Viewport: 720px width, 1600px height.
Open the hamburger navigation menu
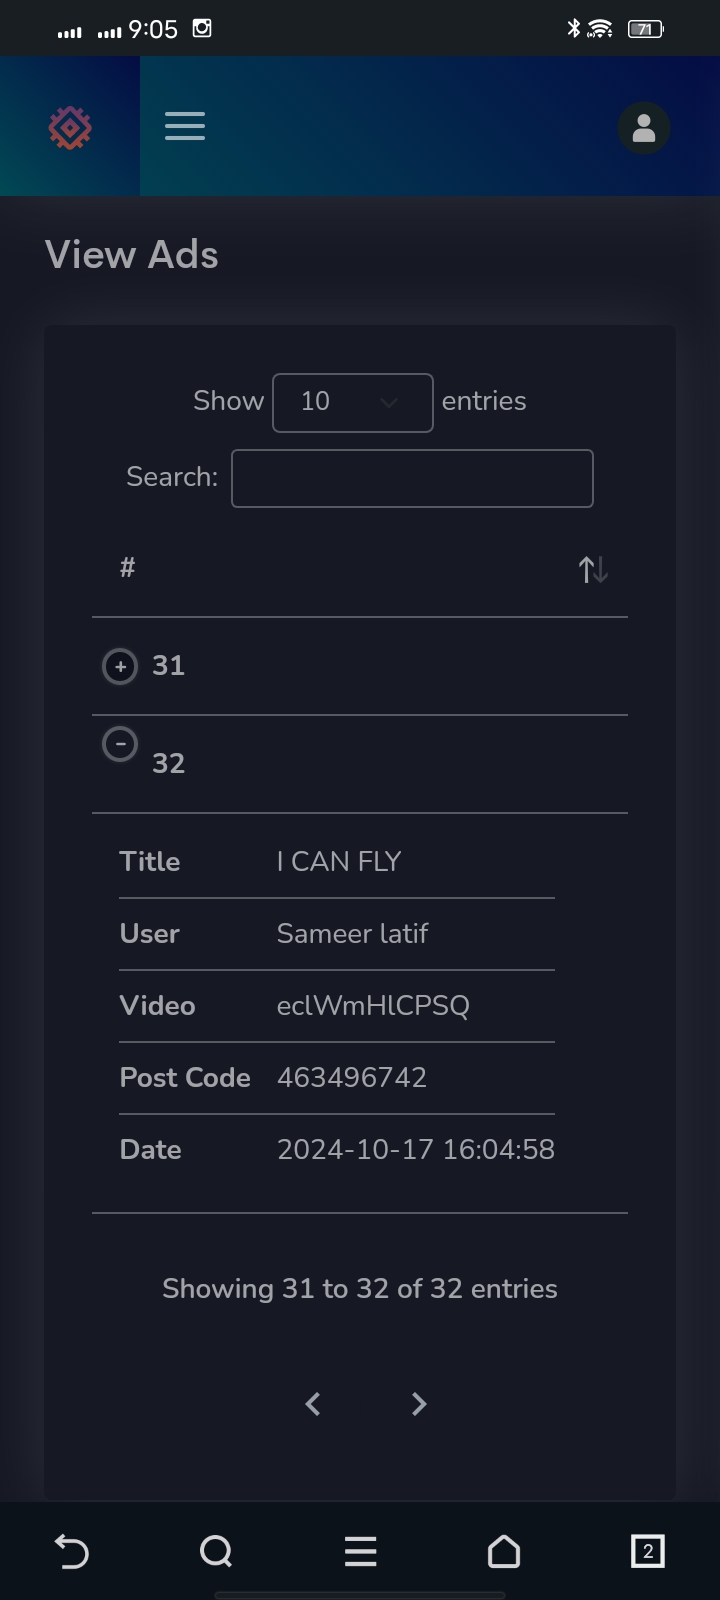(x=185, y=126)
